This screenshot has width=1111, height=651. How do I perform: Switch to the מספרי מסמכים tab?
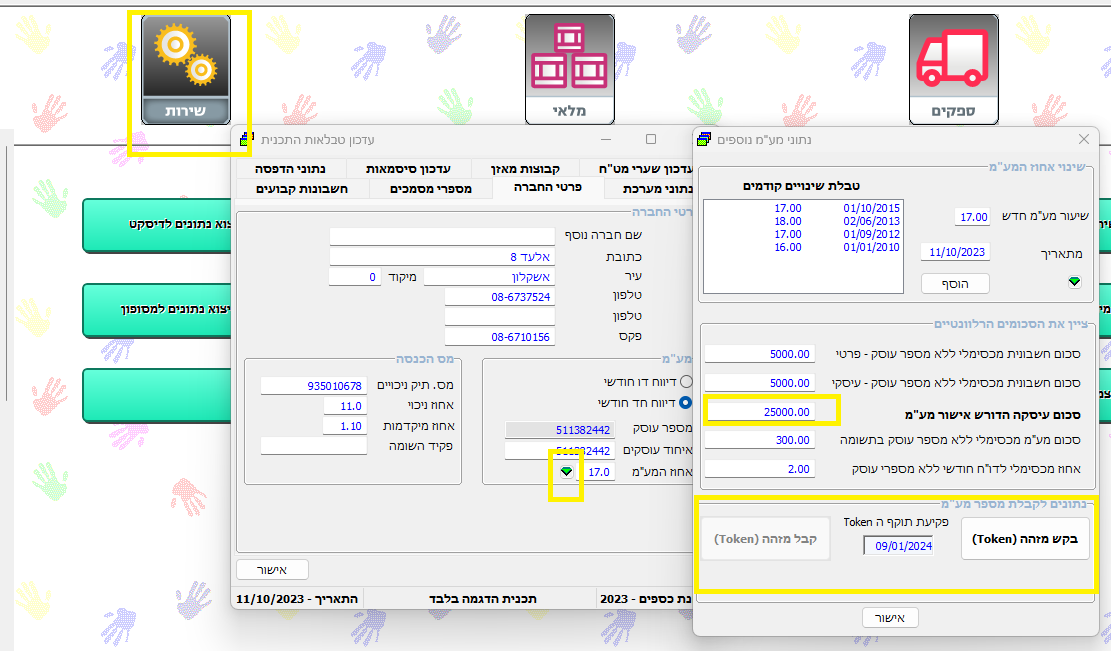(430, 188)
